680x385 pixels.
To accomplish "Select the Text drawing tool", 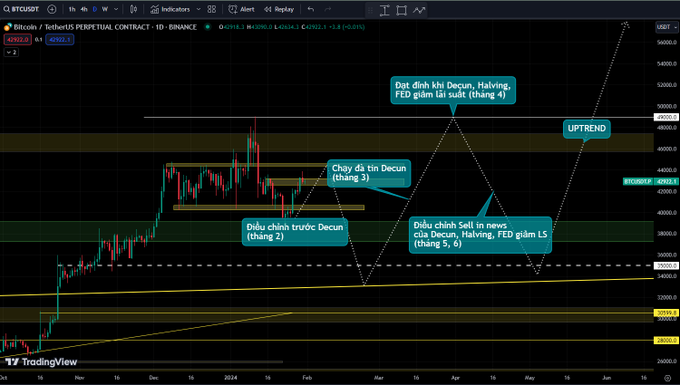I will [385, 10].
